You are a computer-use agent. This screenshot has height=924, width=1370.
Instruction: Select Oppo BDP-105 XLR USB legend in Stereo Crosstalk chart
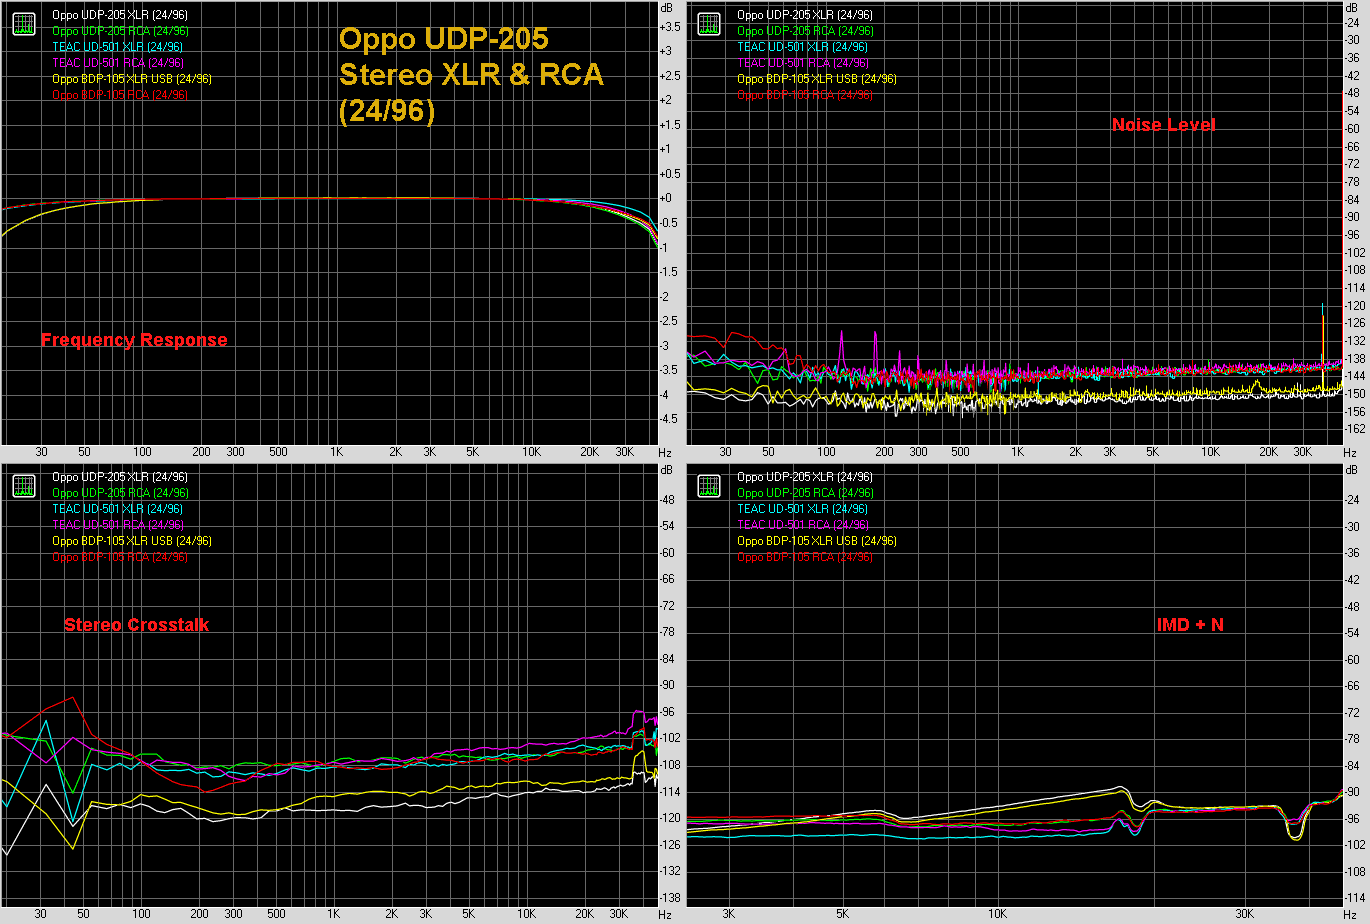click(x=132, y=541)
